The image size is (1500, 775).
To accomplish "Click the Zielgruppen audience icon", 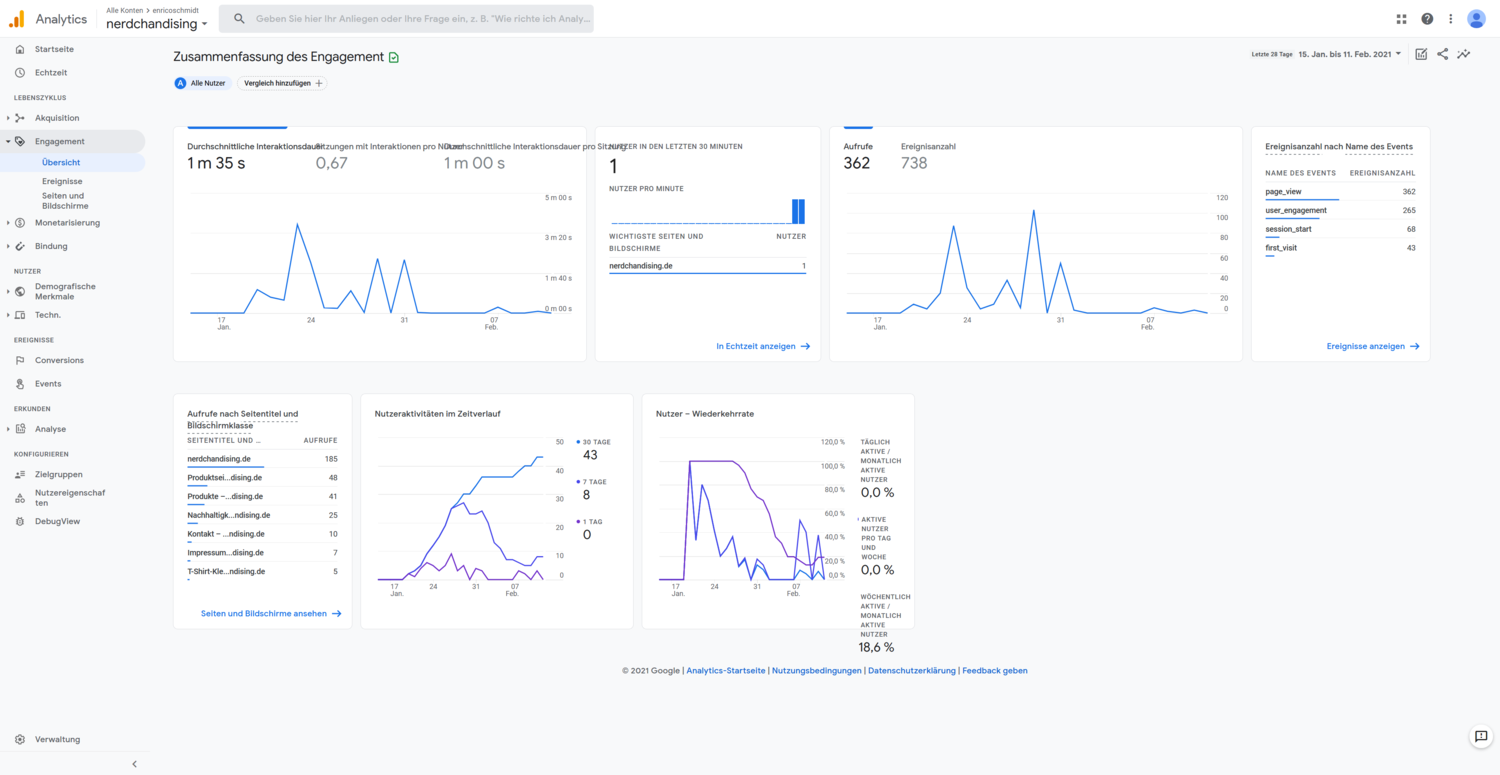I will pos(20,475).
